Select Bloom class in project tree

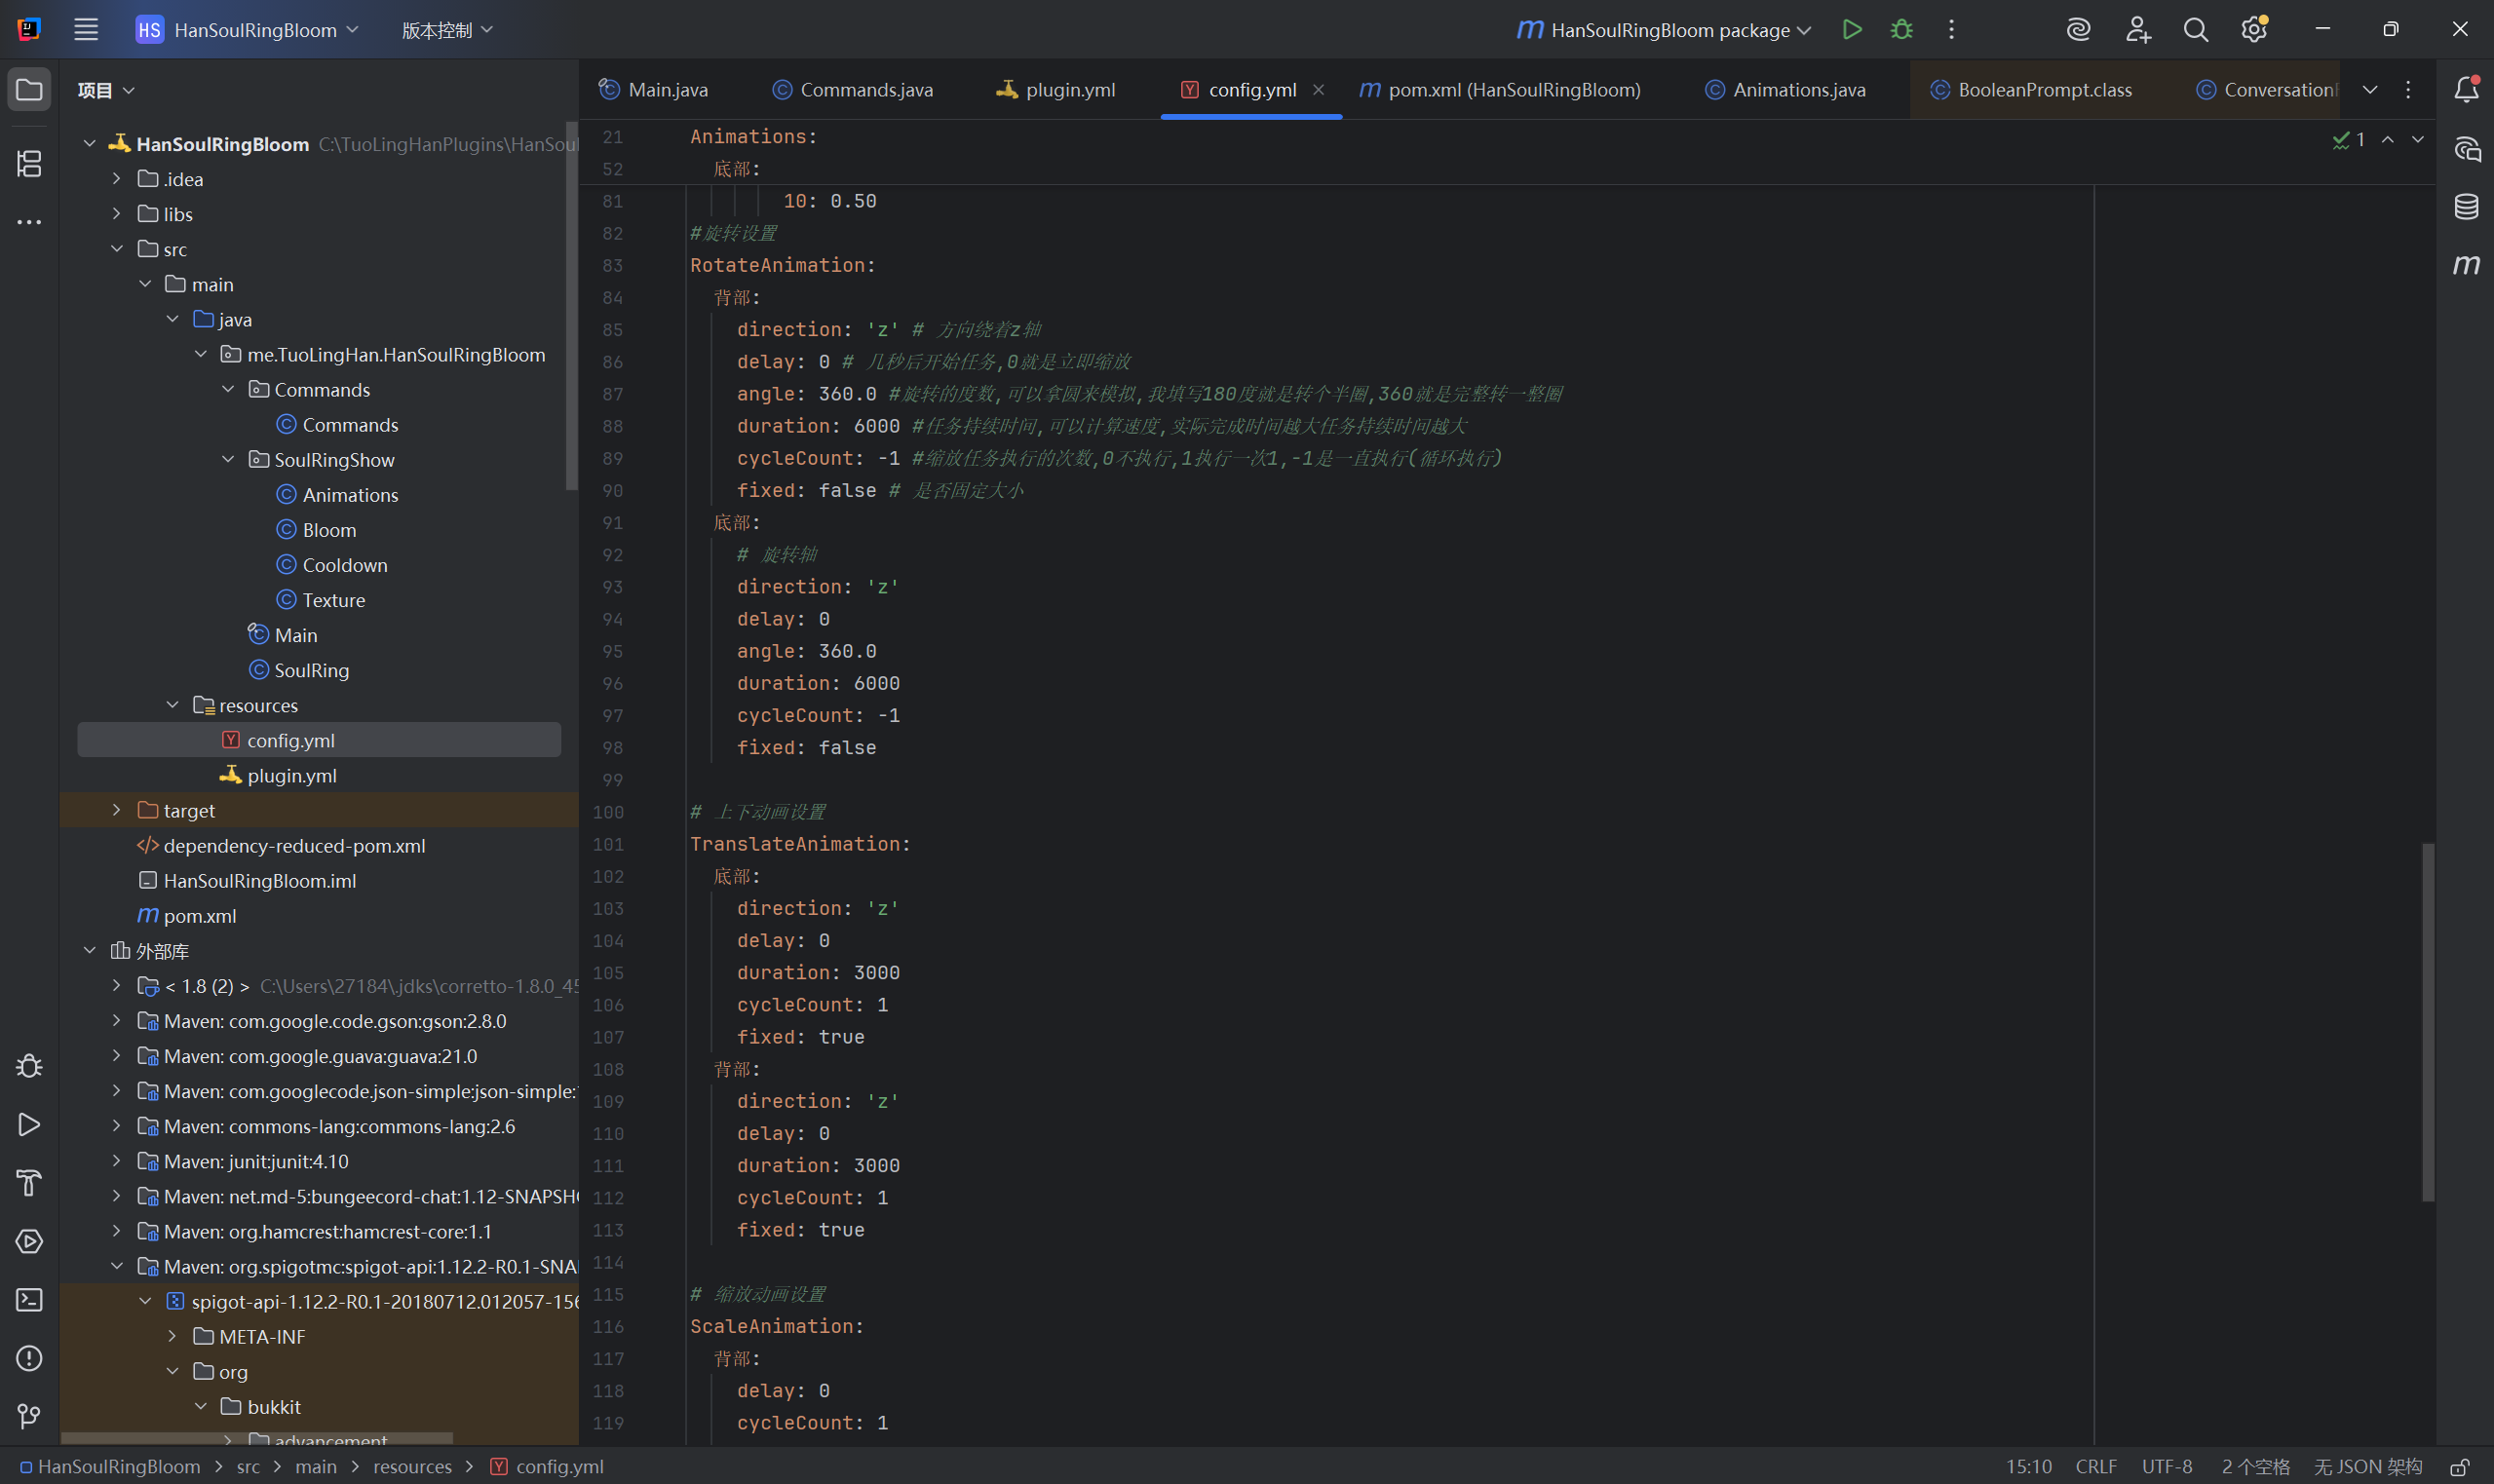click(x=328, y=530)
